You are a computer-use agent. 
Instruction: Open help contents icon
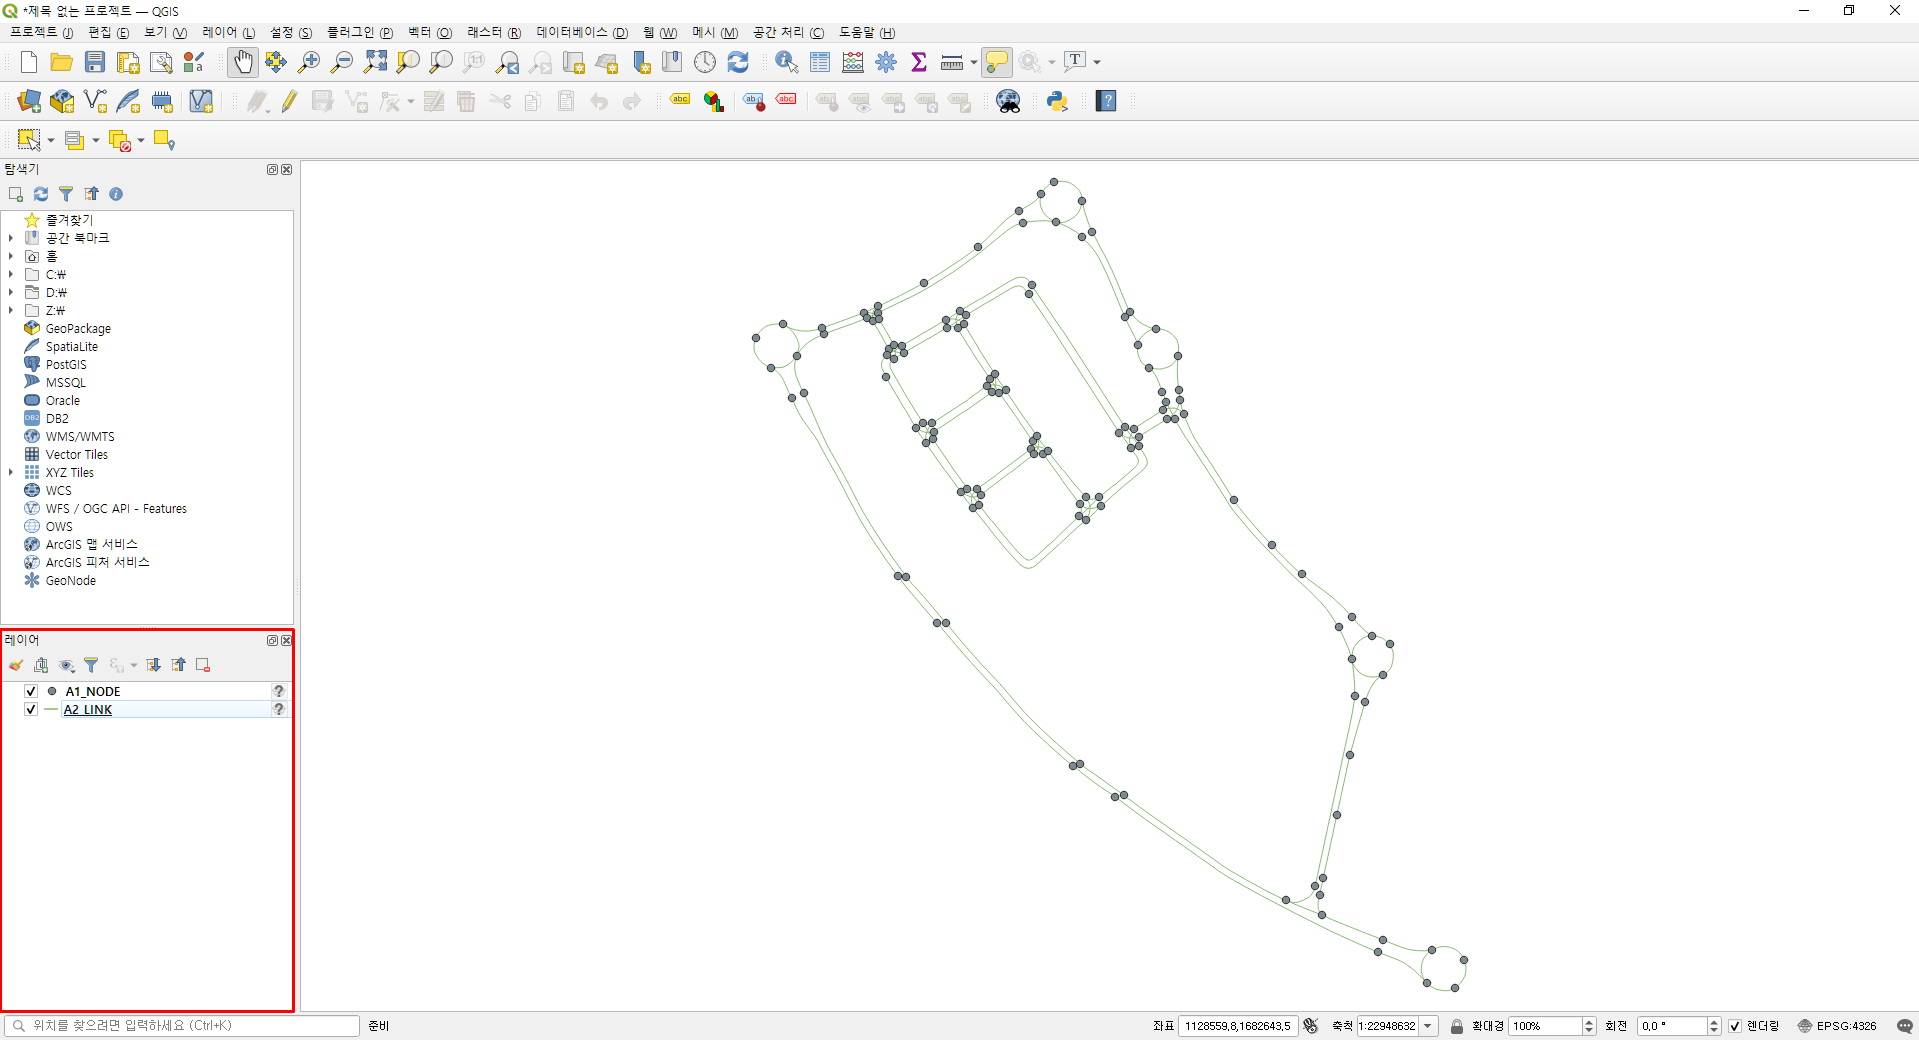1106,101
